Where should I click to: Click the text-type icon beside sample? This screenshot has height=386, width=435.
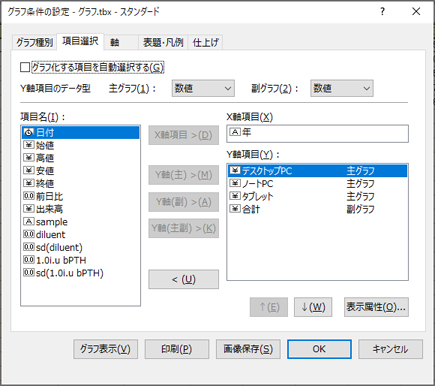pos(29,222)
